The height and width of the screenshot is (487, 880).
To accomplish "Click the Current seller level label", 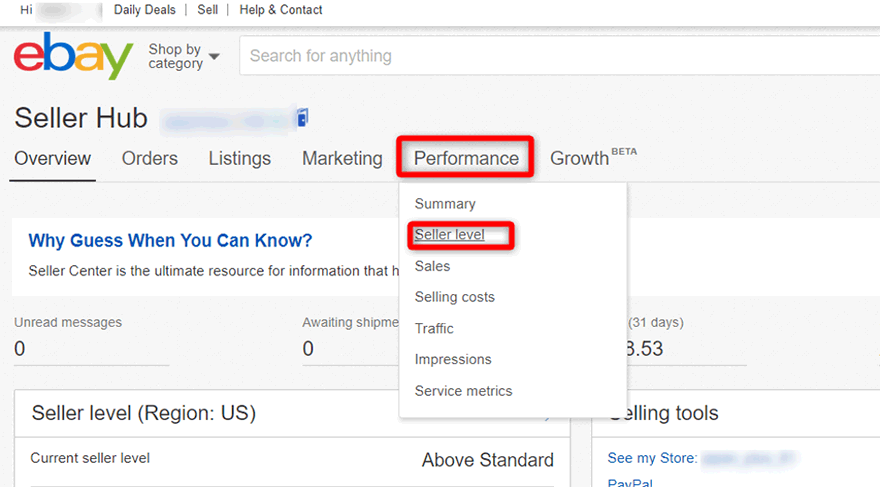I will pos(90,458).
